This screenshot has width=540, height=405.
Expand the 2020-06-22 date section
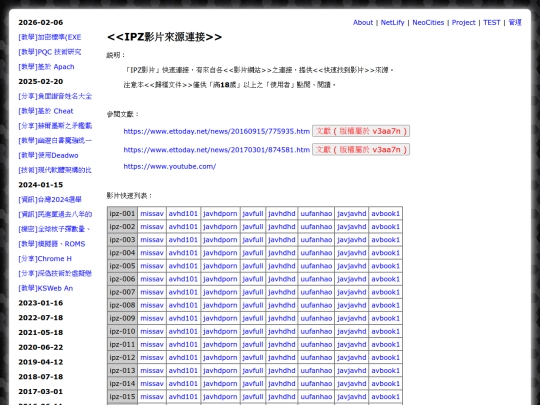41,347
